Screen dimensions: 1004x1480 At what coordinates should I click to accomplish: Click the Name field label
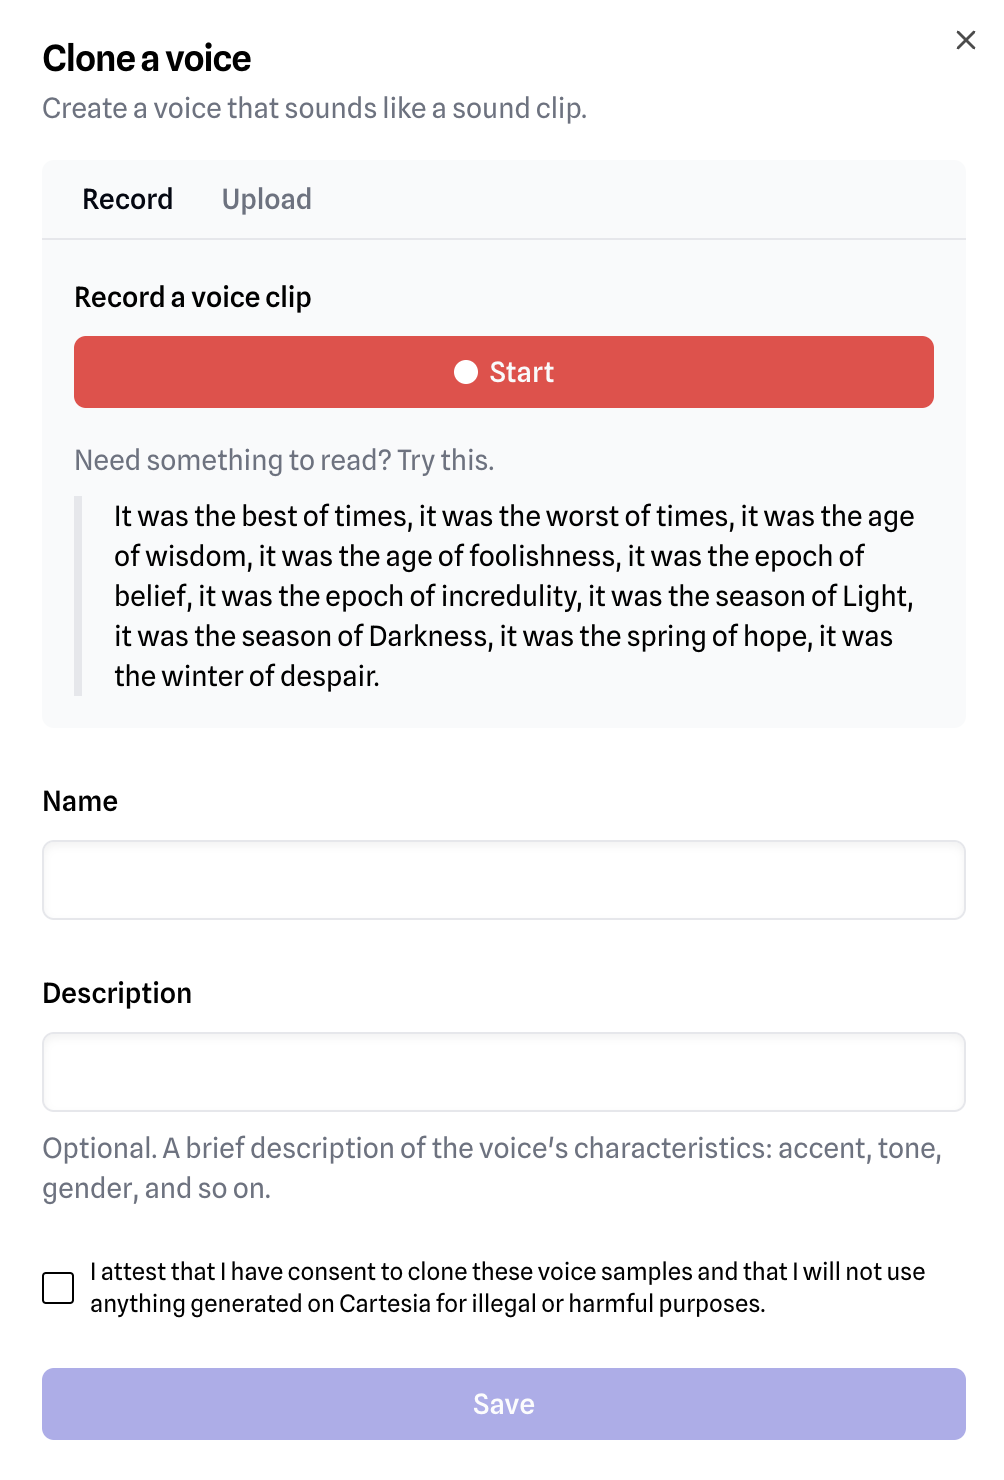tap(80, 801)
